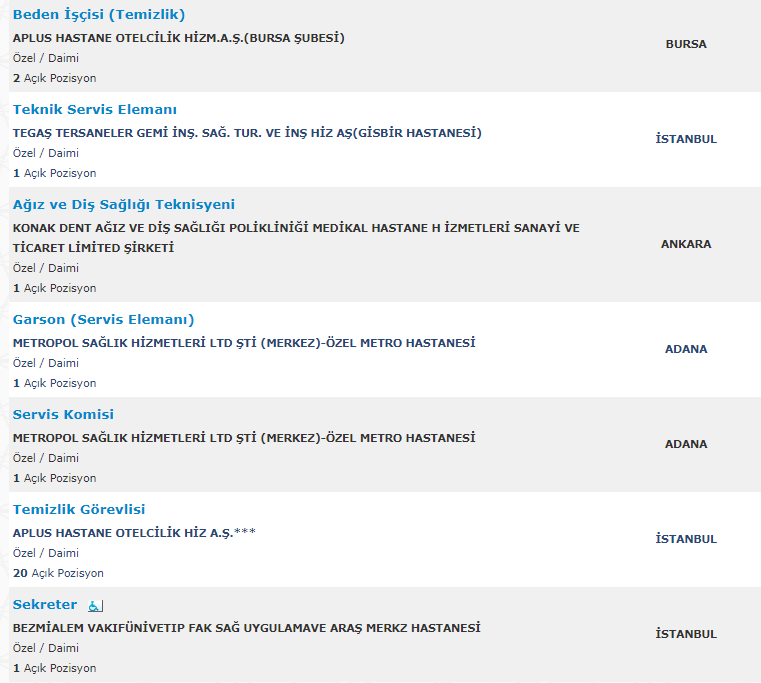Click ADANA location of Garson listing
This screenshot has width=761, height=683.
coord(686,349)
